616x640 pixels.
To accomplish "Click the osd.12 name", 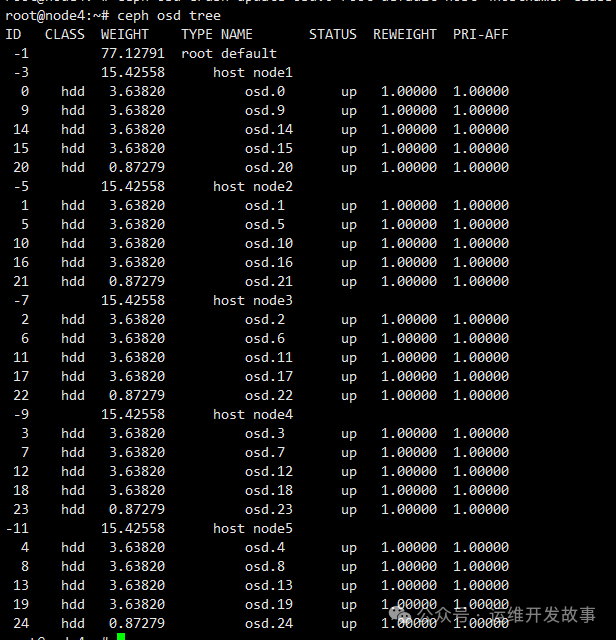I will (x=269, y=471).
